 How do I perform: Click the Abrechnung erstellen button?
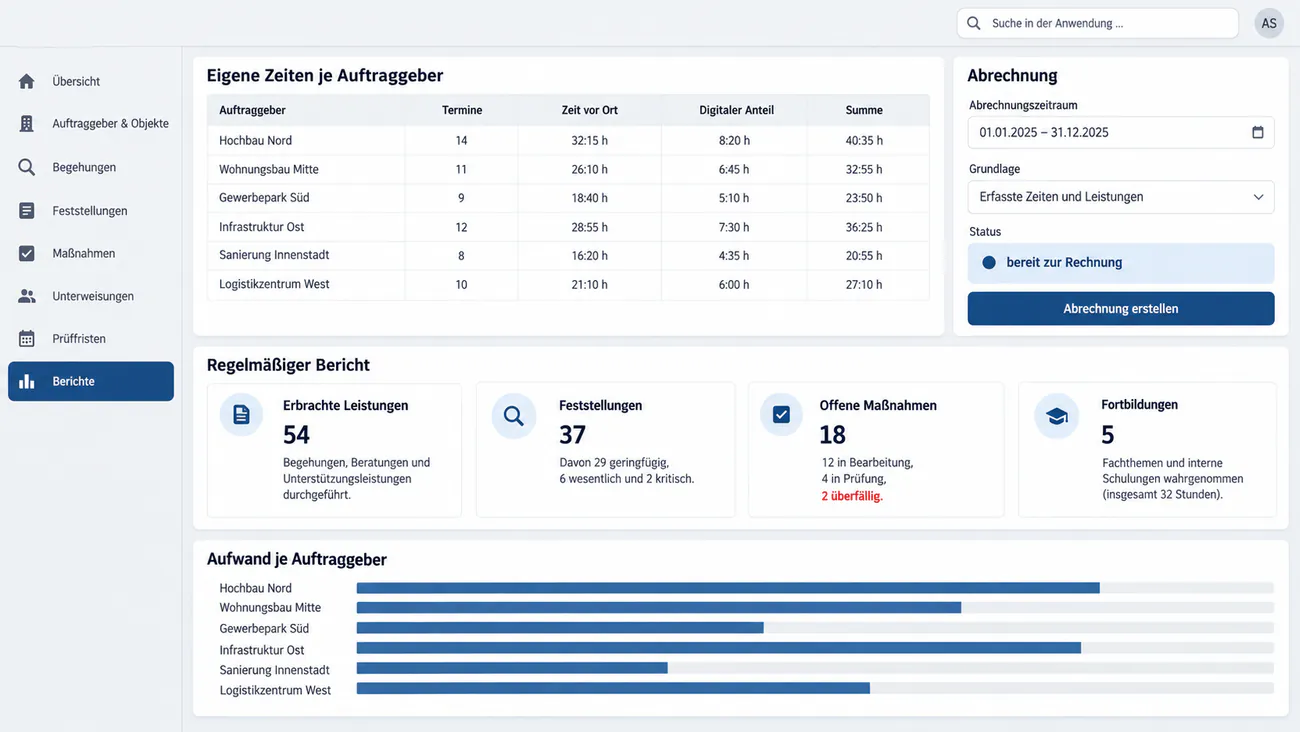pyautogui.click(x=1121, y=308)
